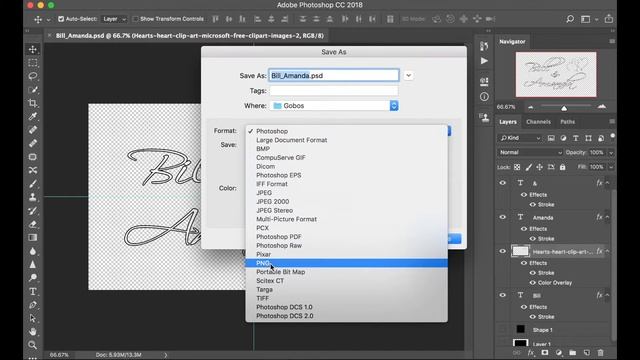Image resolution: width=640 pixels, height=360 pixels.
Task: Select the Clone Stamp tool
Action: [x=33, y=198]
